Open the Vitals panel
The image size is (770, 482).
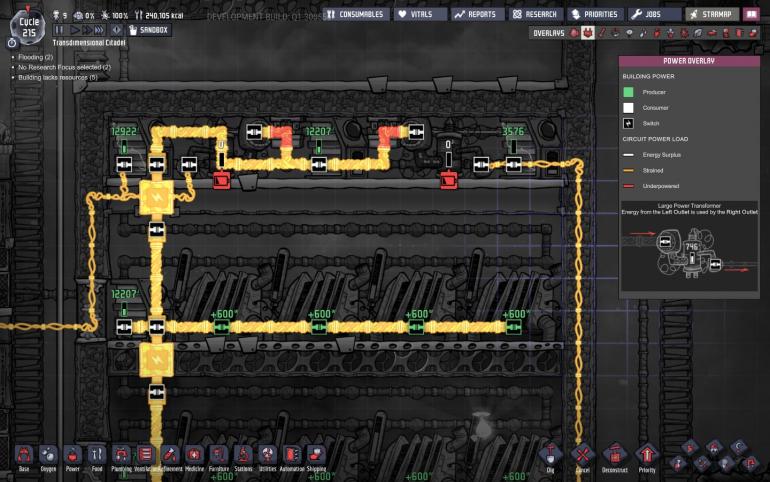click(418, 14)
